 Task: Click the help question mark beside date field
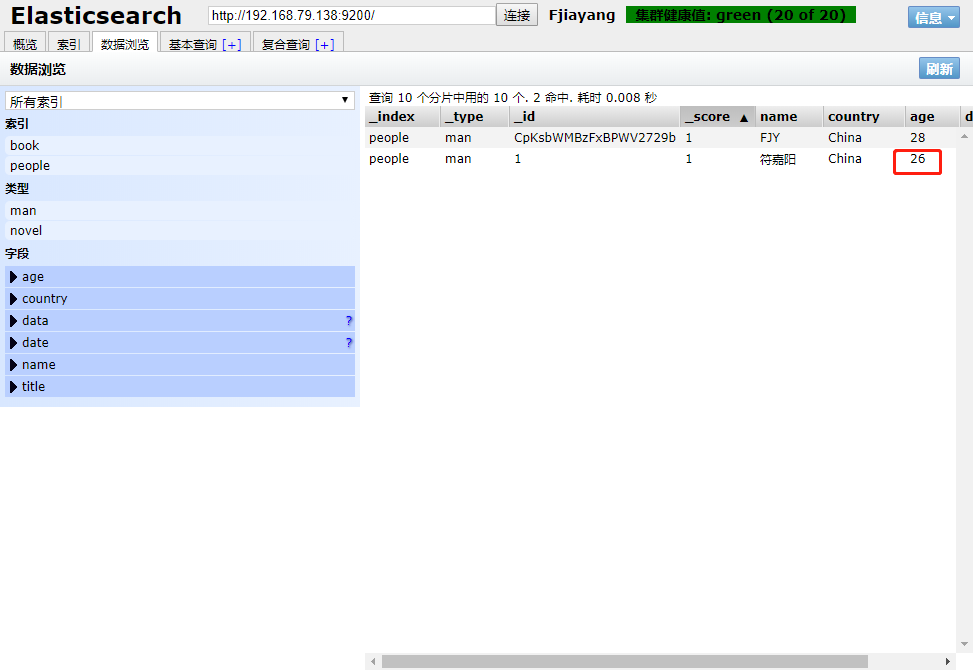point(349,343)
